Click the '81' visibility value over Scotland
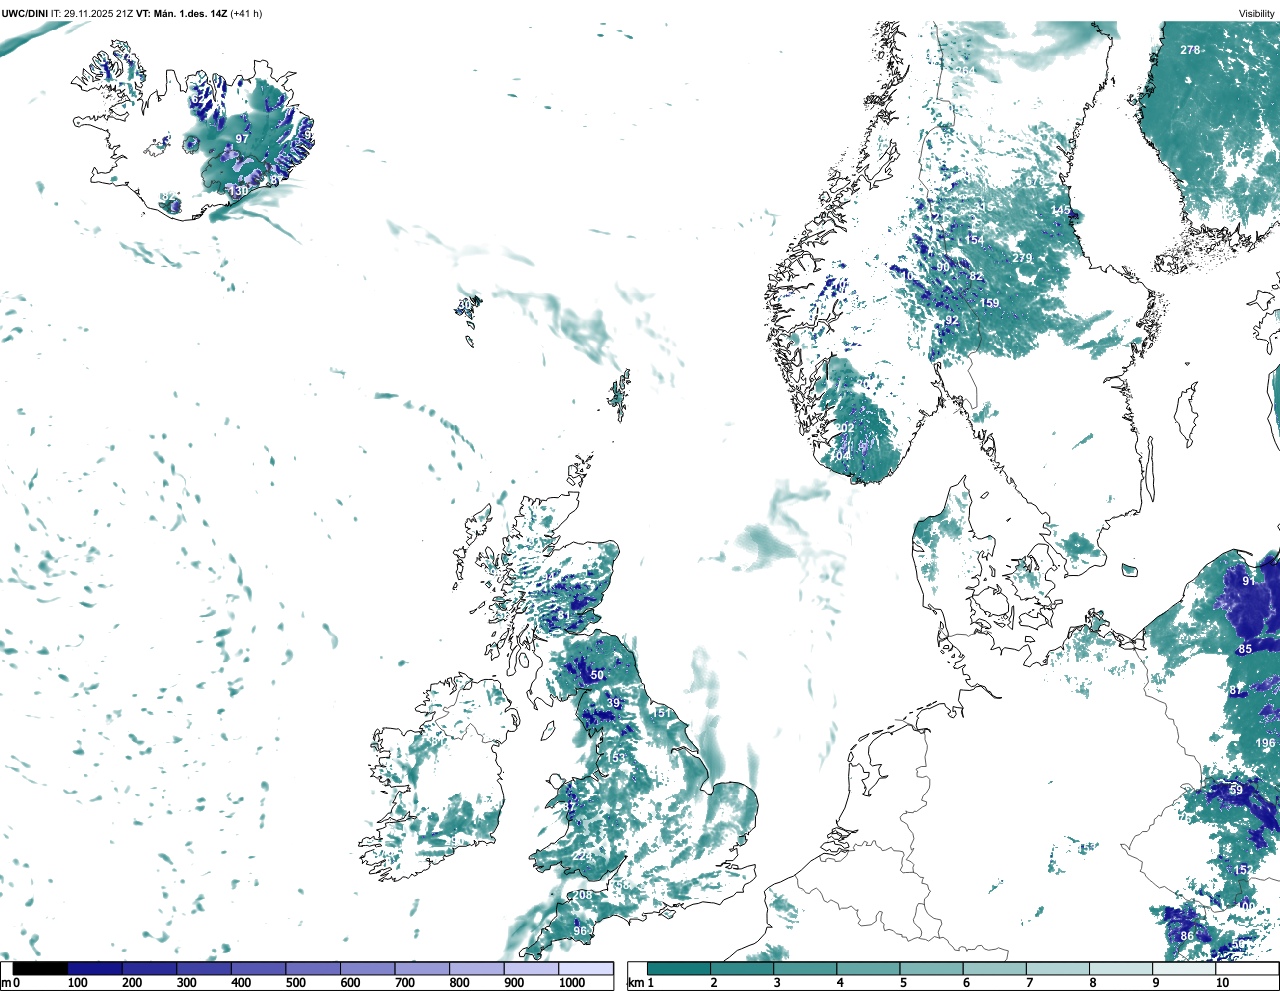Image resolution: width=1280 pixels, height=991 pixels. [x=564, y=616]
